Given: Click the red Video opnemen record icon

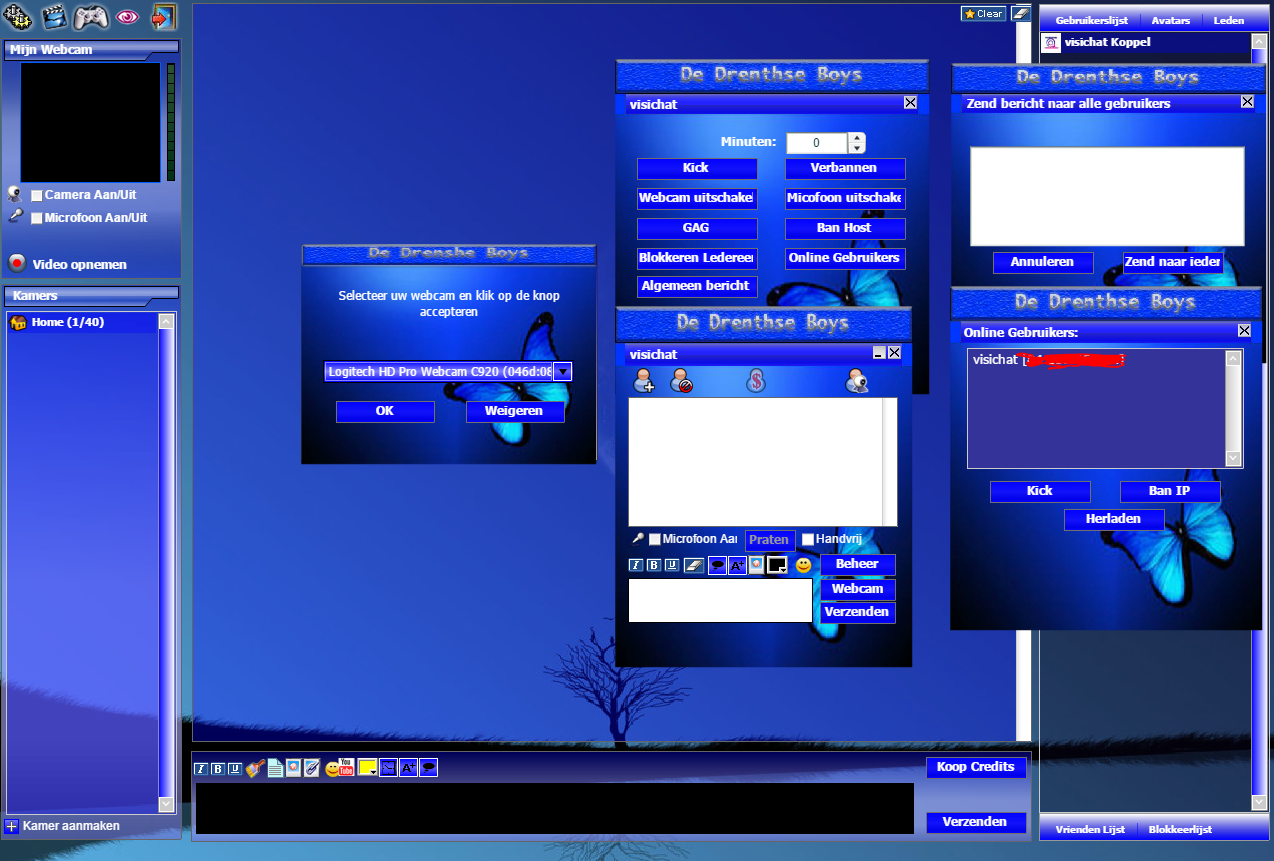Looking at the screenshot, I should coord(17,264).
